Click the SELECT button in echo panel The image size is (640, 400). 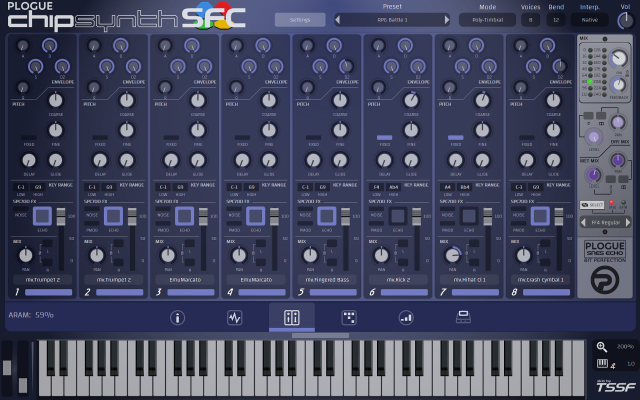(x=592, y=204)
